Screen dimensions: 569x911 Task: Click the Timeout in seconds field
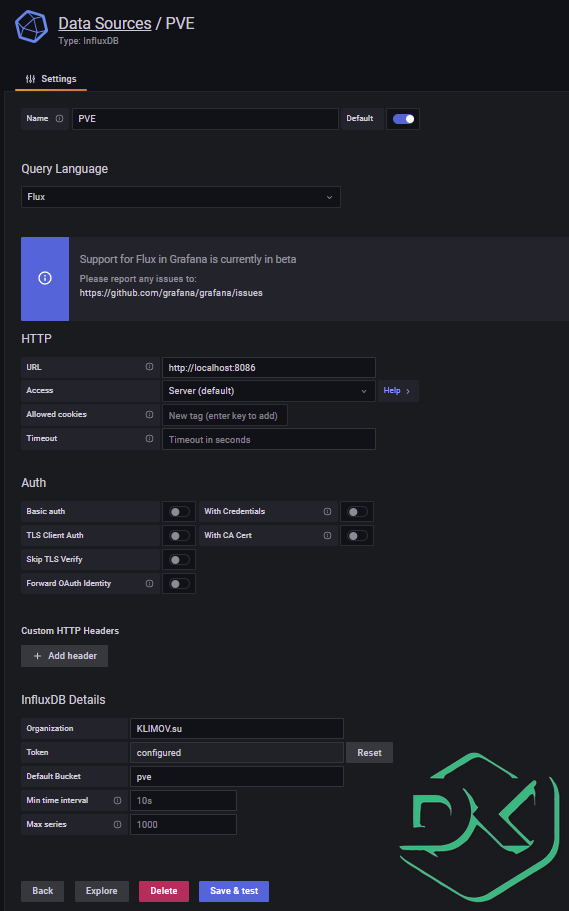(269, 439)
